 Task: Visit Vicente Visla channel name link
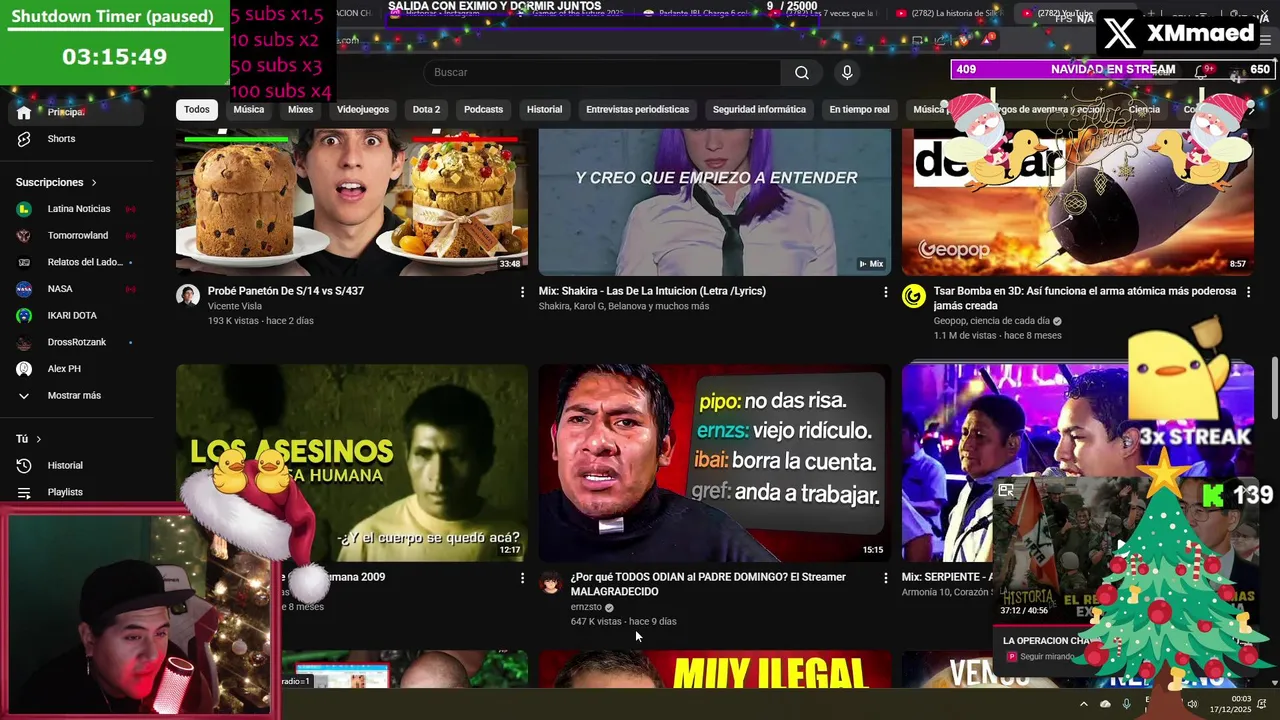tap(235, 307)
